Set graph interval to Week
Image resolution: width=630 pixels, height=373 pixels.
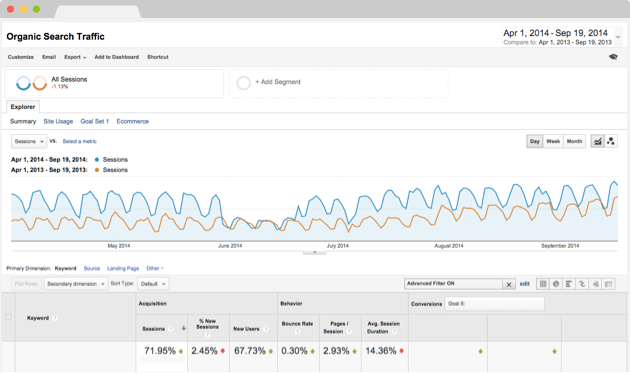pos(553,141)
